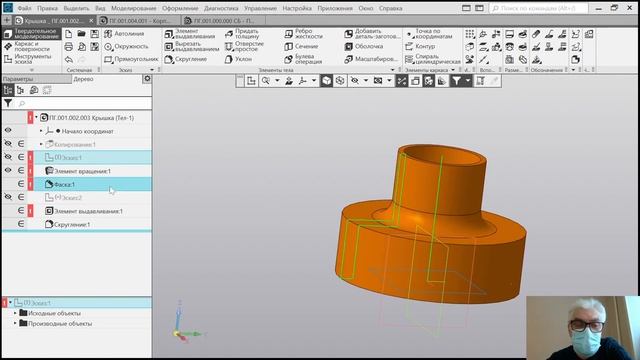Open the Моделирование menu
The height and width of the screenshot is (360, 640).
coord(134,8)
